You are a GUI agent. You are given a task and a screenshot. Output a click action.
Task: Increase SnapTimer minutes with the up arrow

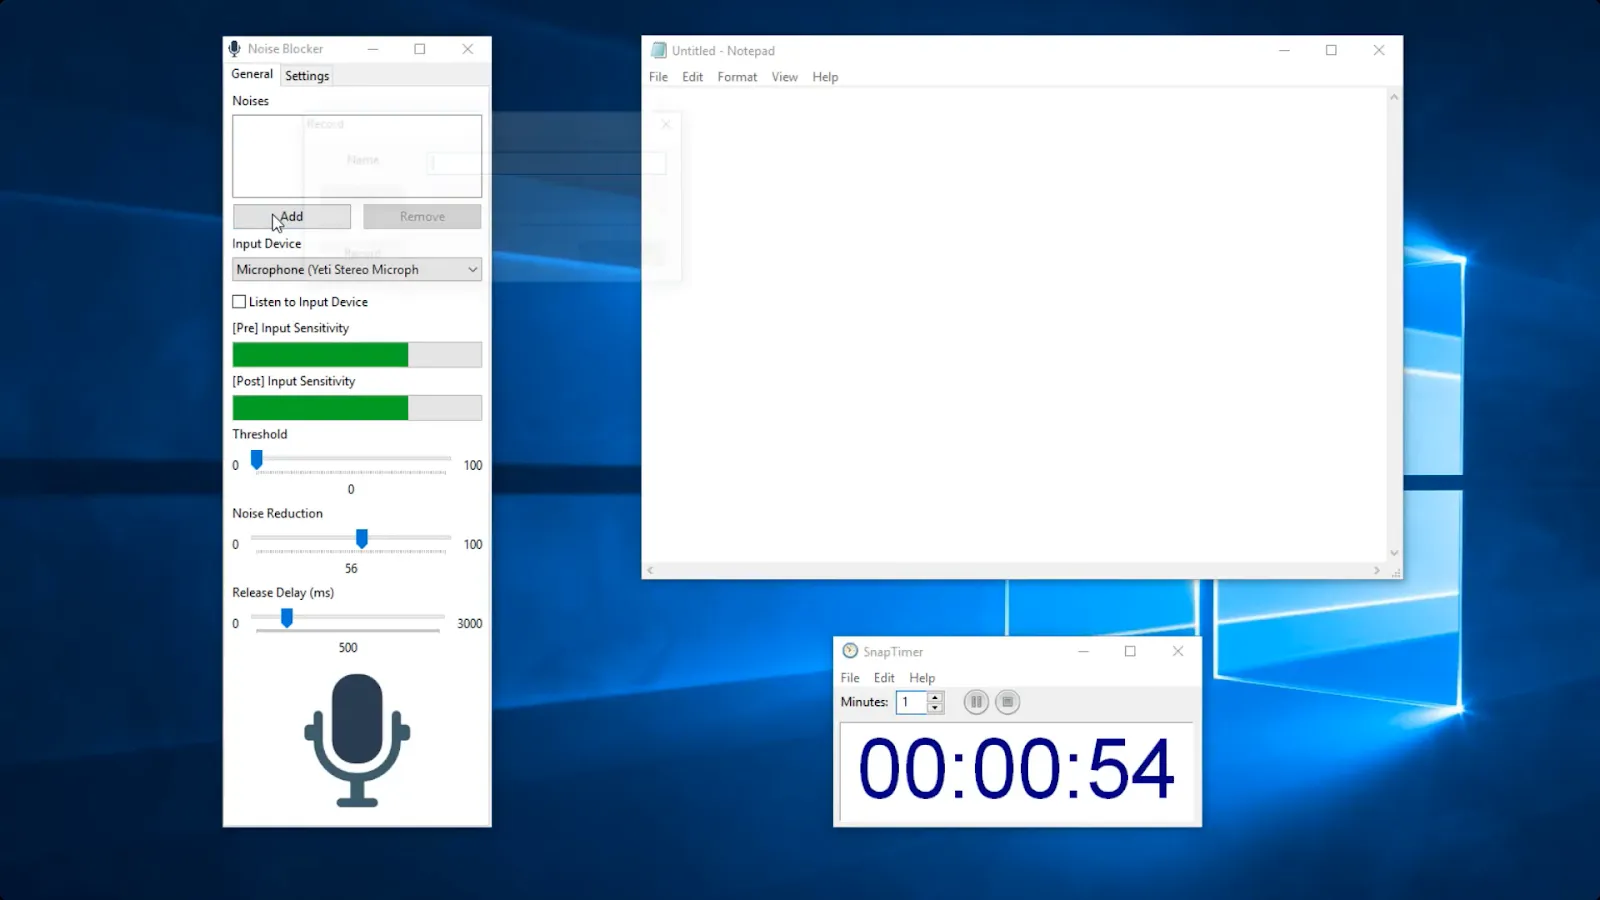(x=935, y=697)
